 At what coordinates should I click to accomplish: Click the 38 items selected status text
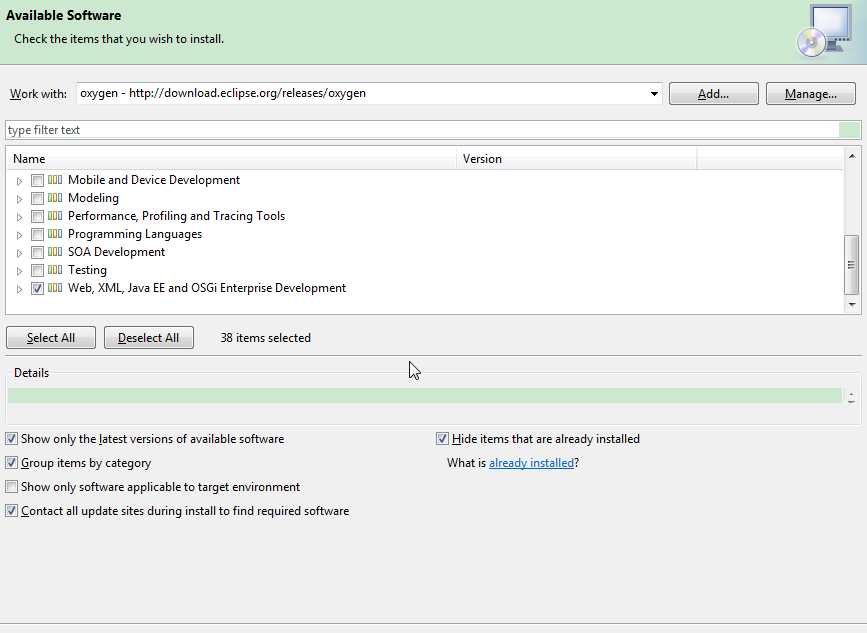coord(265,338)
